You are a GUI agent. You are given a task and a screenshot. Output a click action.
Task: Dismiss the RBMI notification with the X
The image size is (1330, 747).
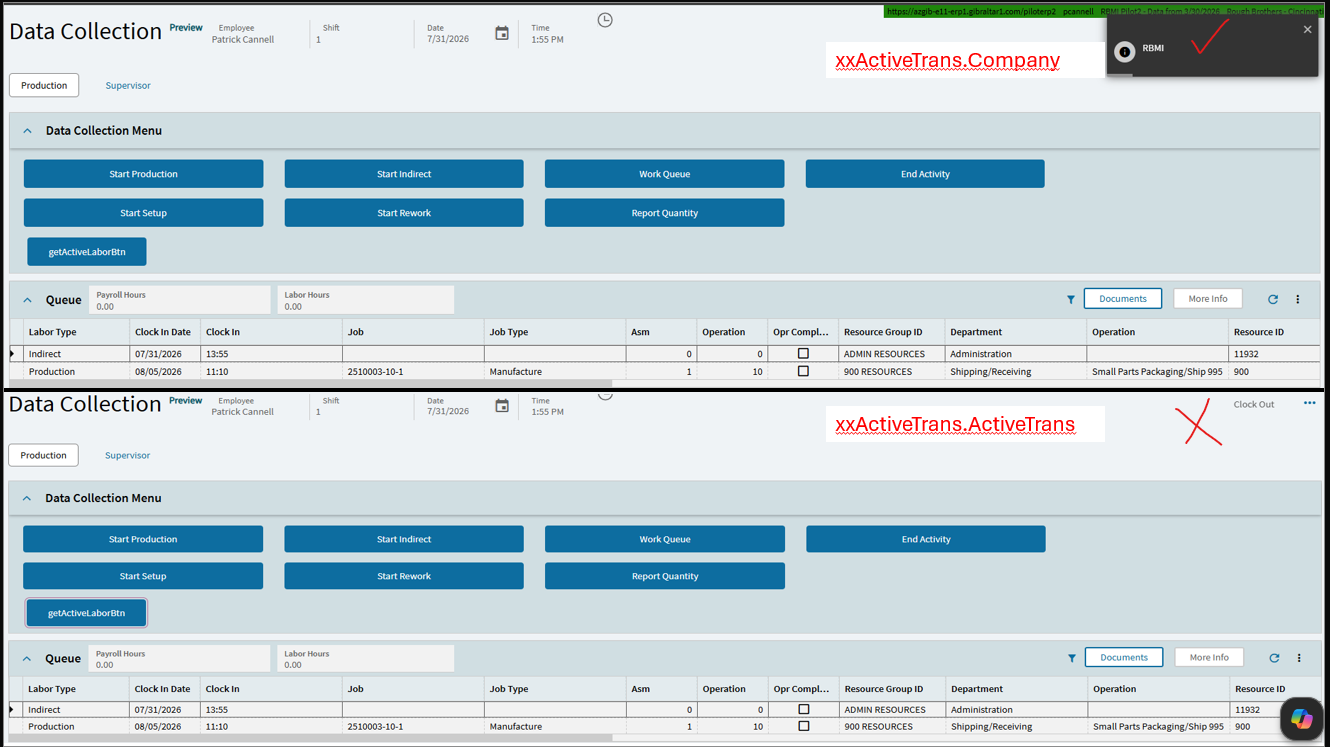[1307, 30]
